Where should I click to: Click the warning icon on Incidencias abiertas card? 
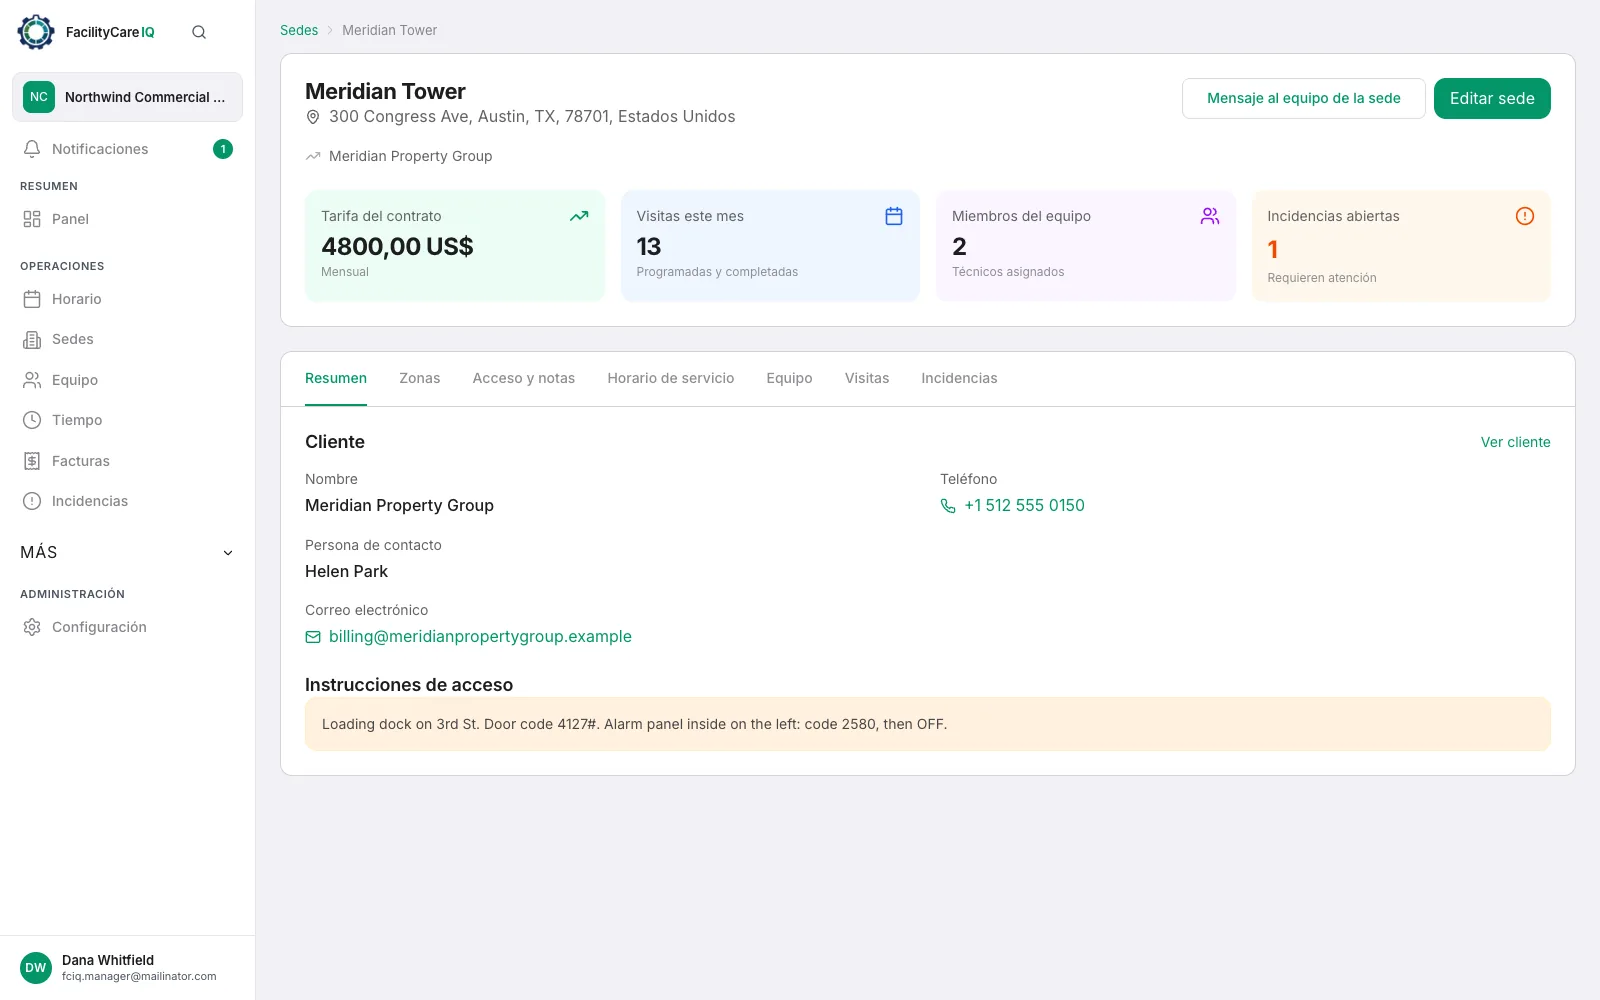click(x=1525, y=216)
